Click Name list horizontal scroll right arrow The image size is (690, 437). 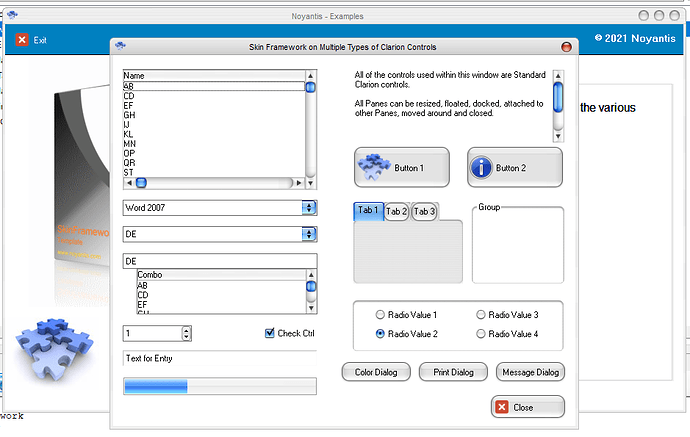click(x=299, y=183)
